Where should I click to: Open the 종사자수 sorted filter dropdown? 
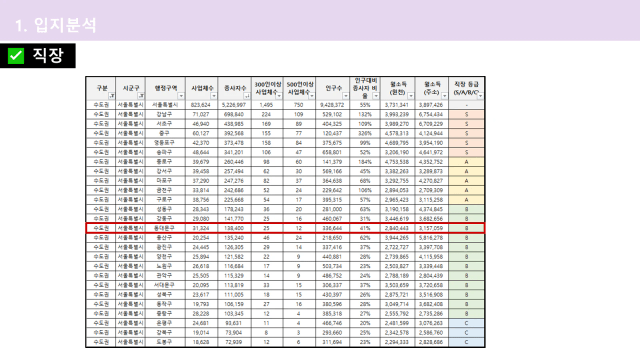click(247, 96)
